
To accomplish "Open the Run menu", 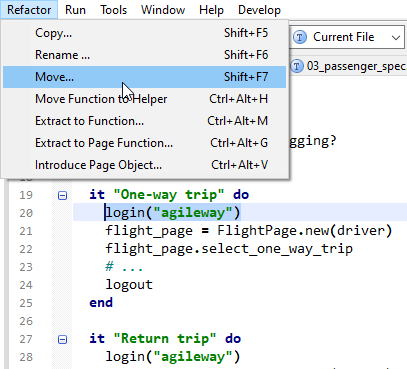I will (75, 10).
